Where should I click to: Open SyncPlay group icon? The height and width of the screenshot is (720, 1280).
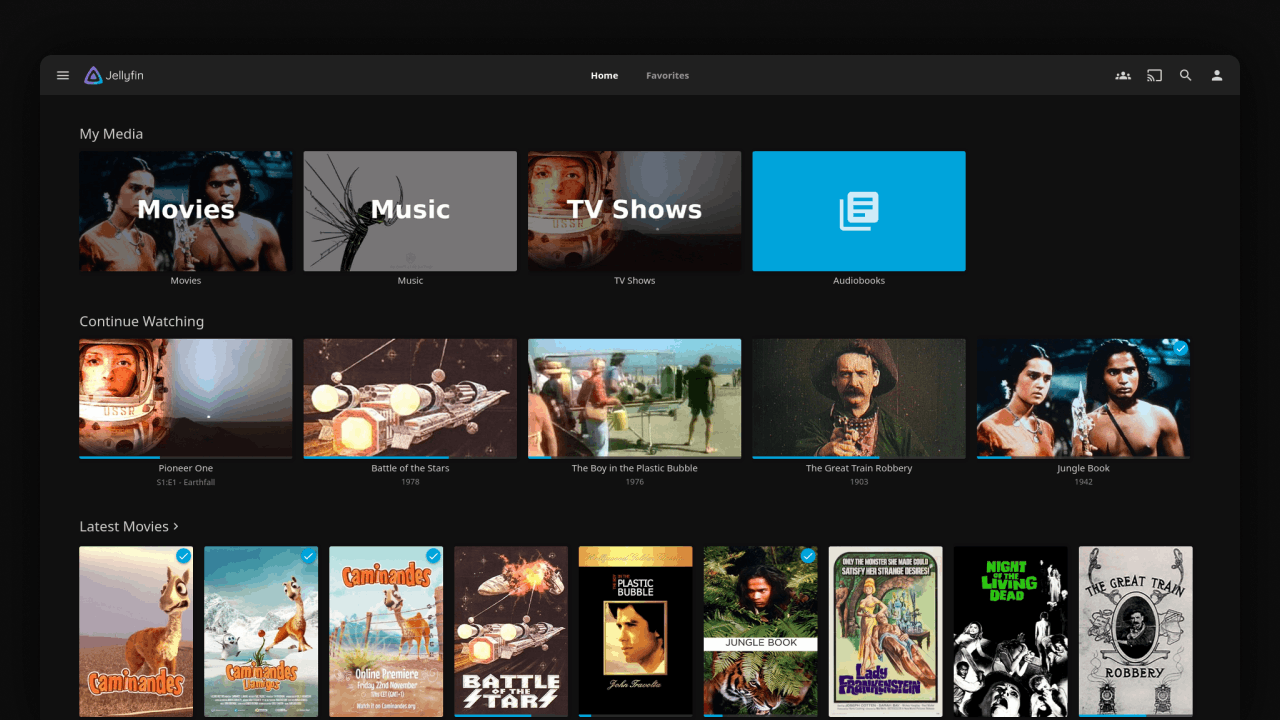pyautogui.click(x=1123, y=75)
